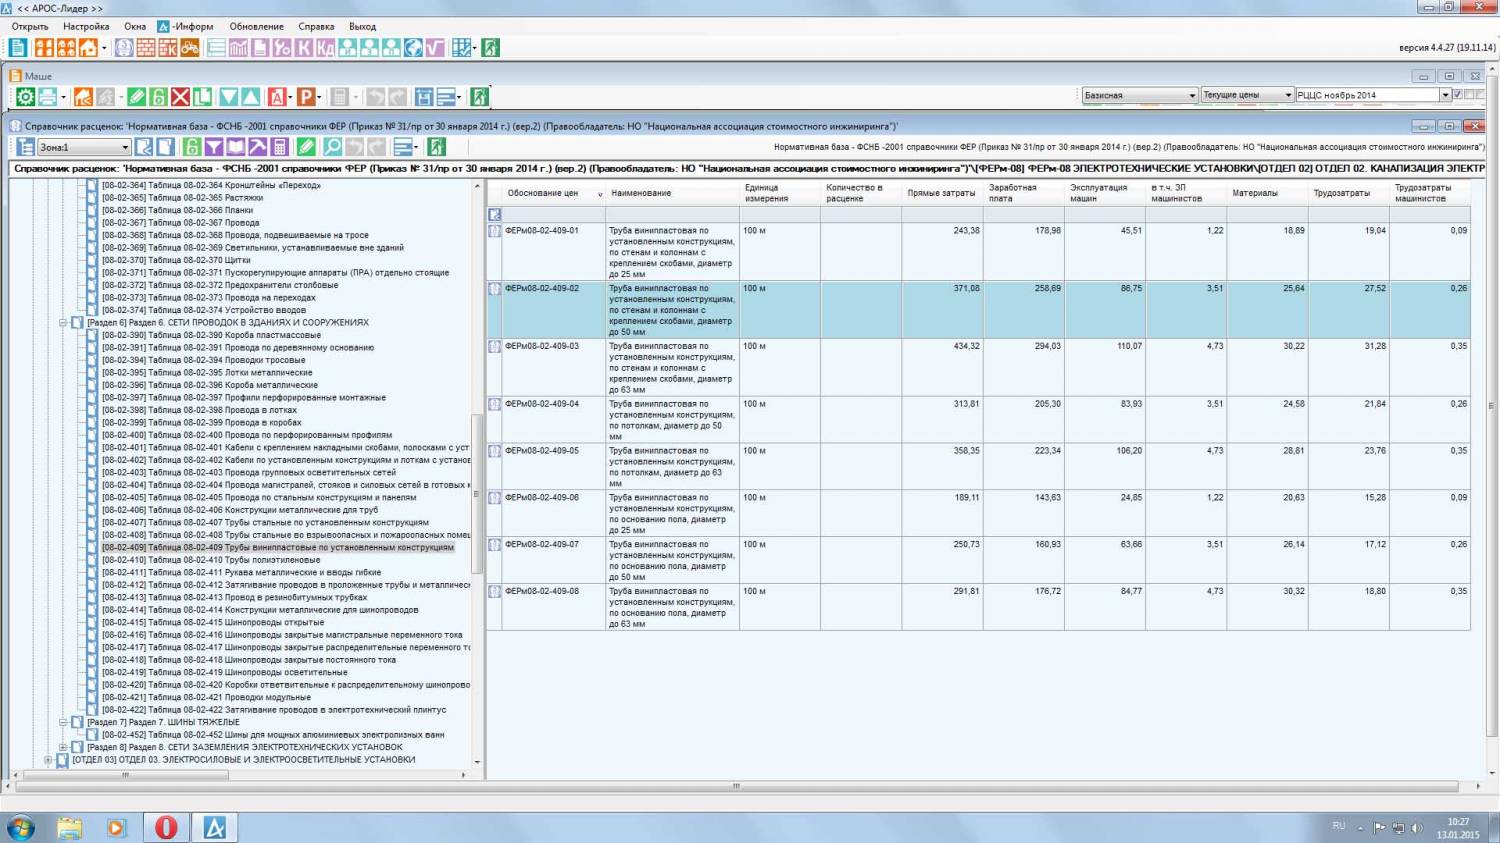
Task: Click the globe icon in top toolbar
Action: click(x=412, y=48)
